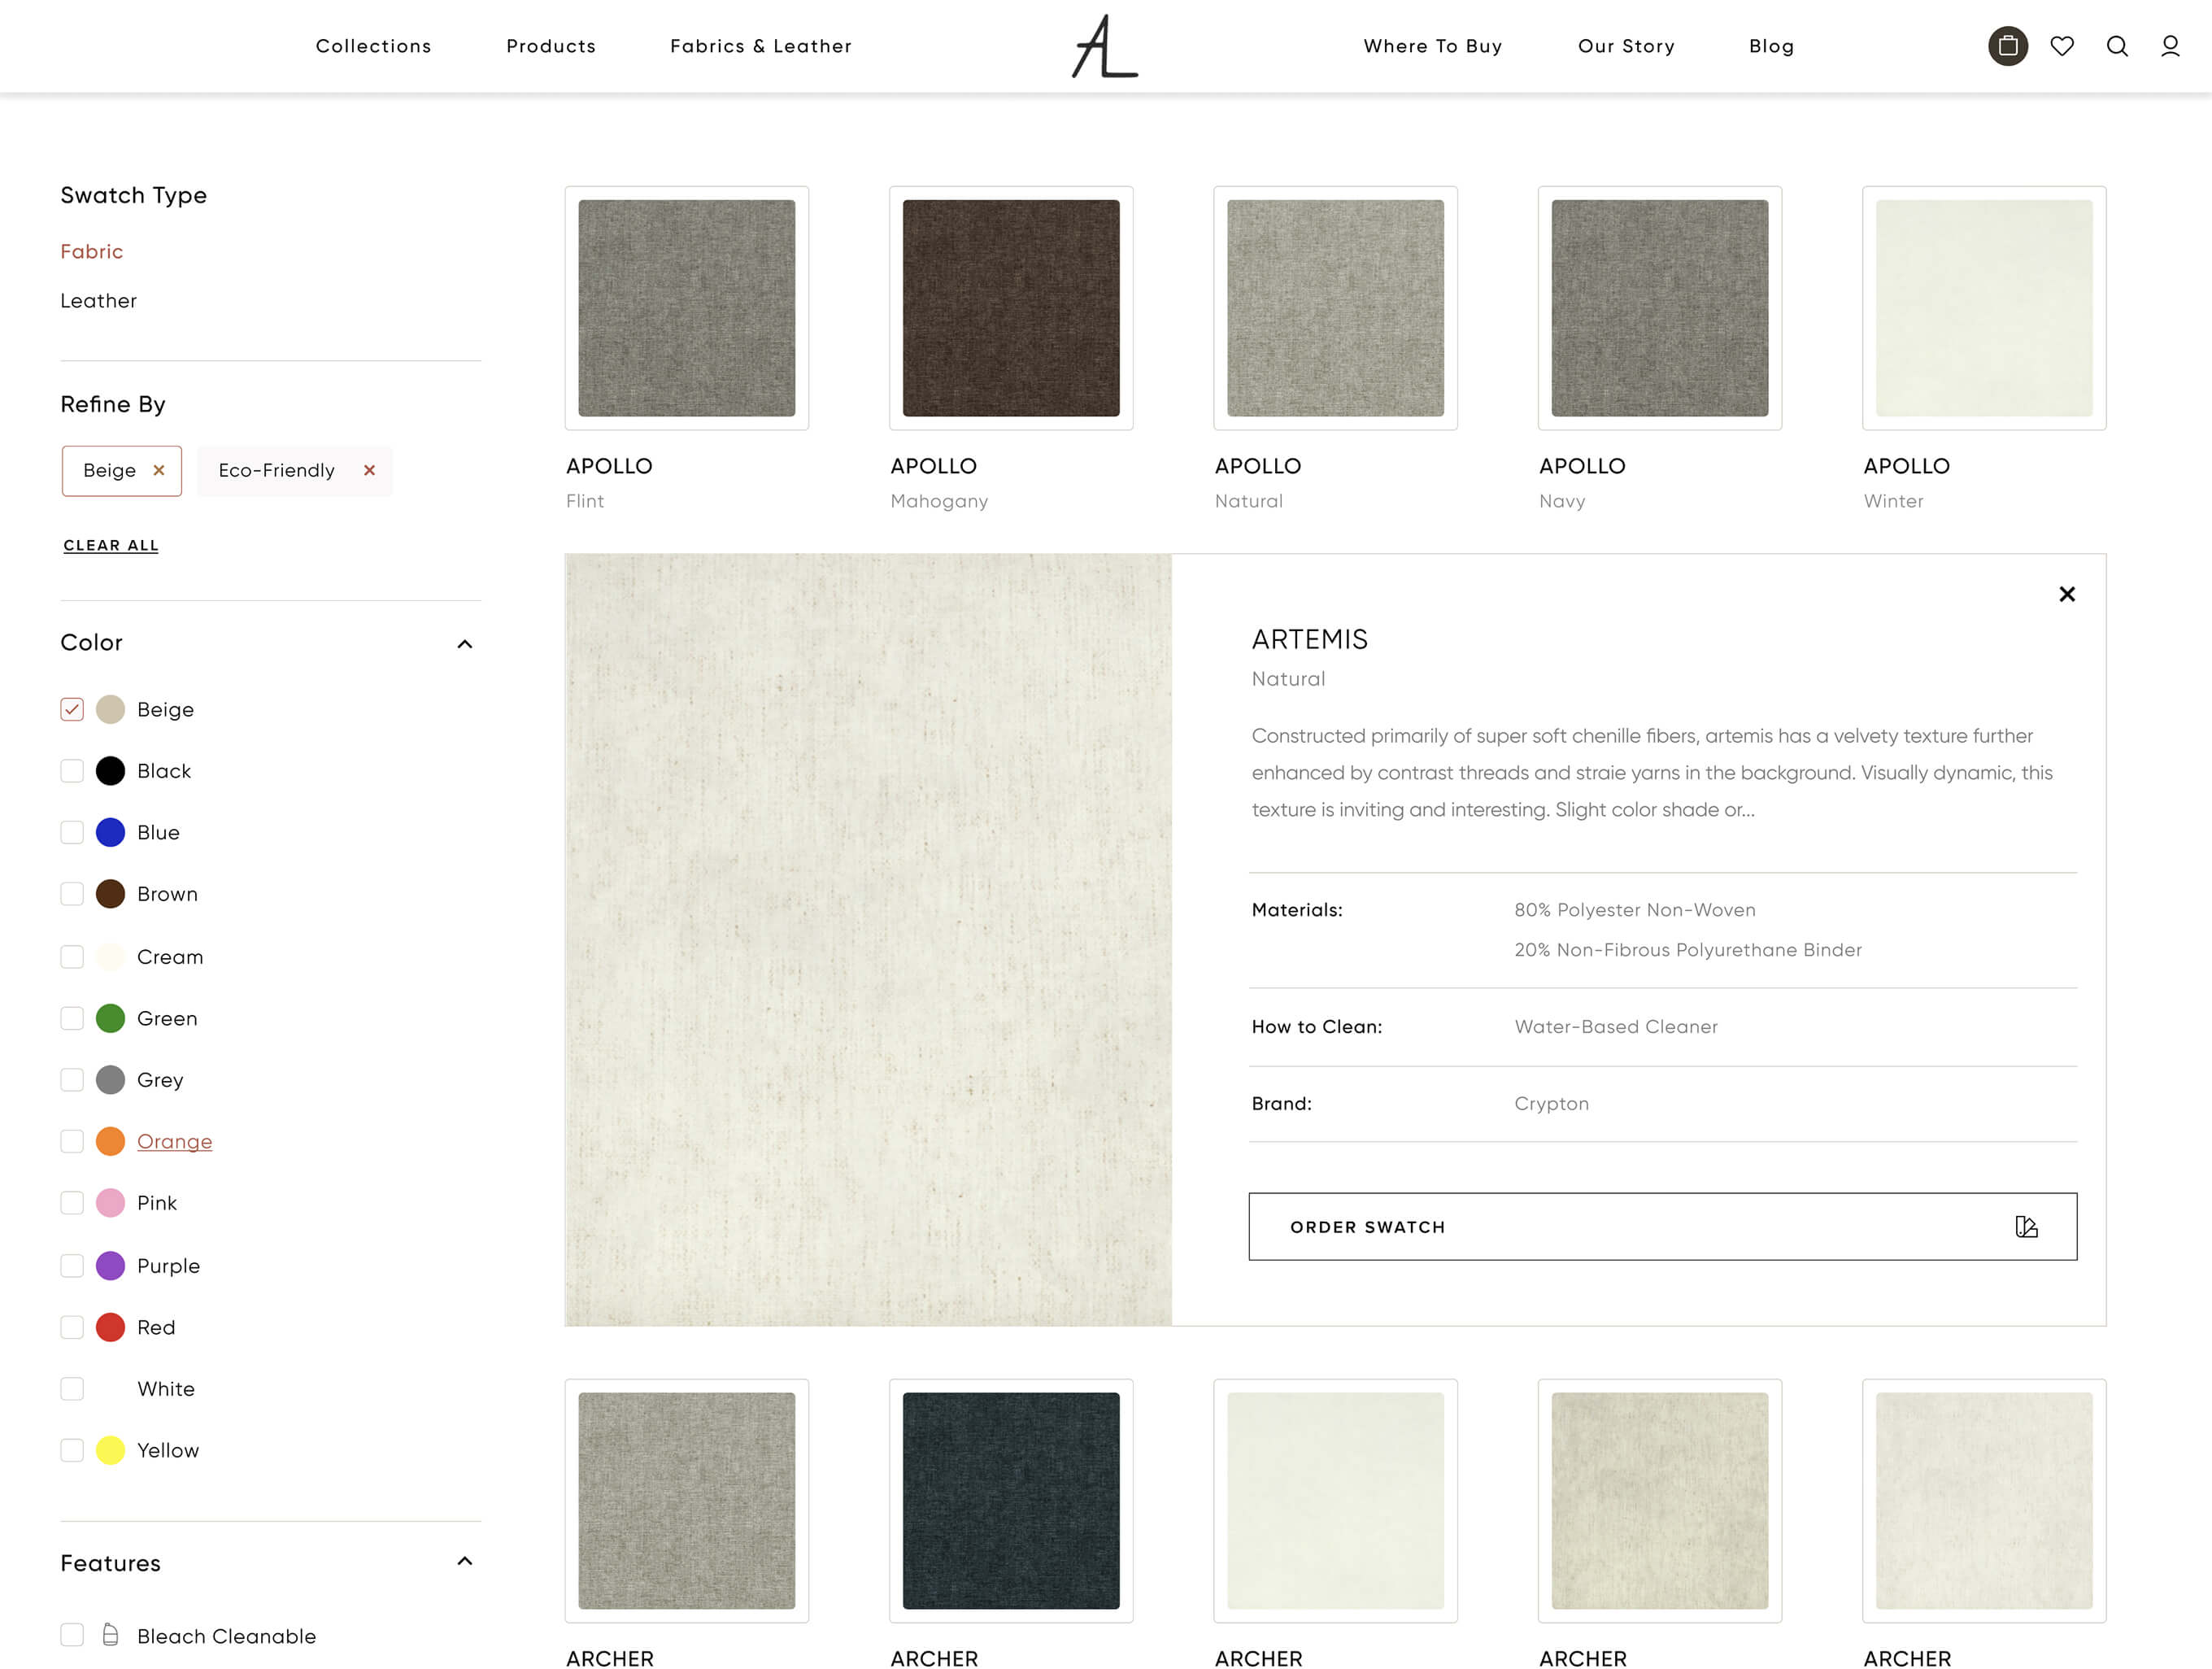This screenshot has width=2212, height=1669.
Task: Open the Fabrics & Leather menu
Action: [x=760, y=46]
